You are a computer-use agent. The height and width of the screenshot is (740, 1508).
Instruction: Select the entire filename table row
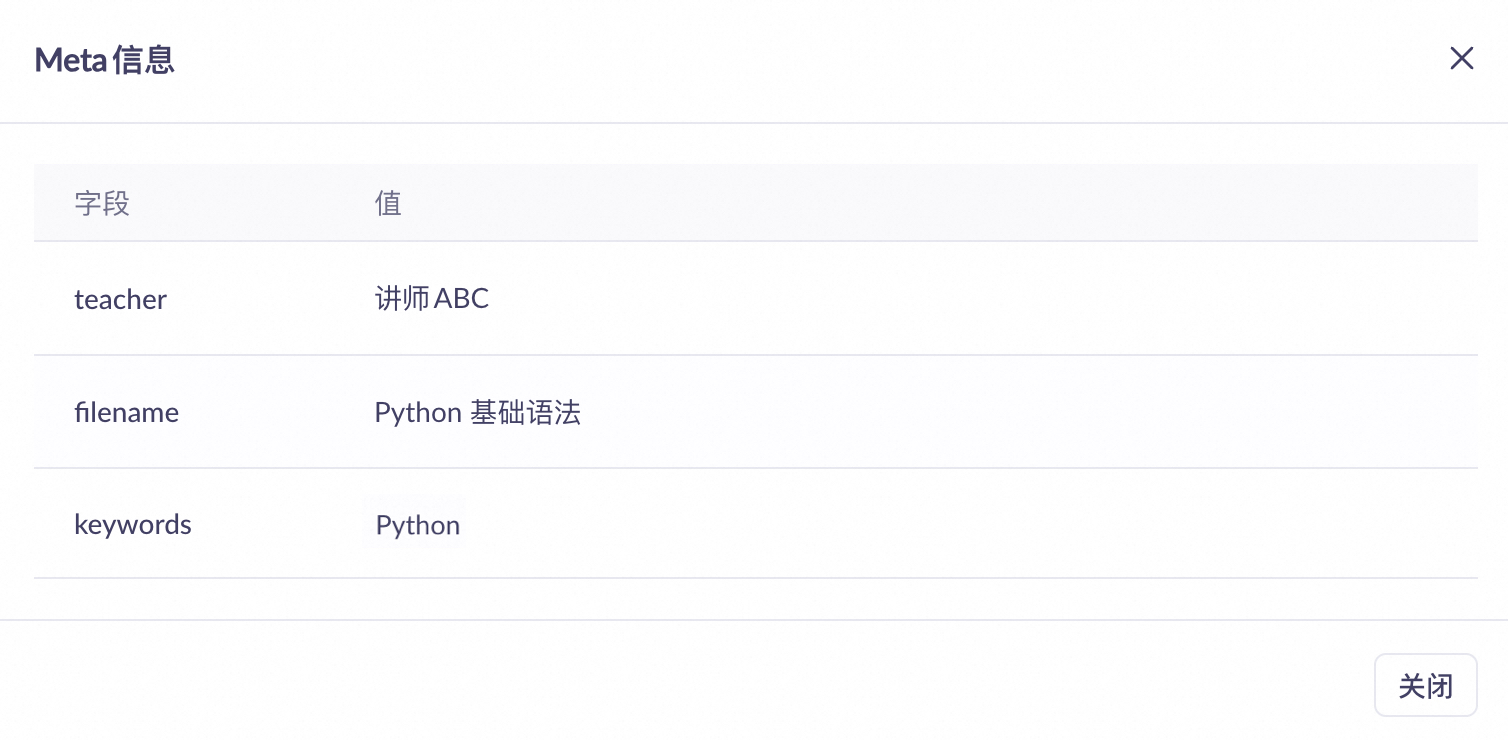click(x=900, y=412)
